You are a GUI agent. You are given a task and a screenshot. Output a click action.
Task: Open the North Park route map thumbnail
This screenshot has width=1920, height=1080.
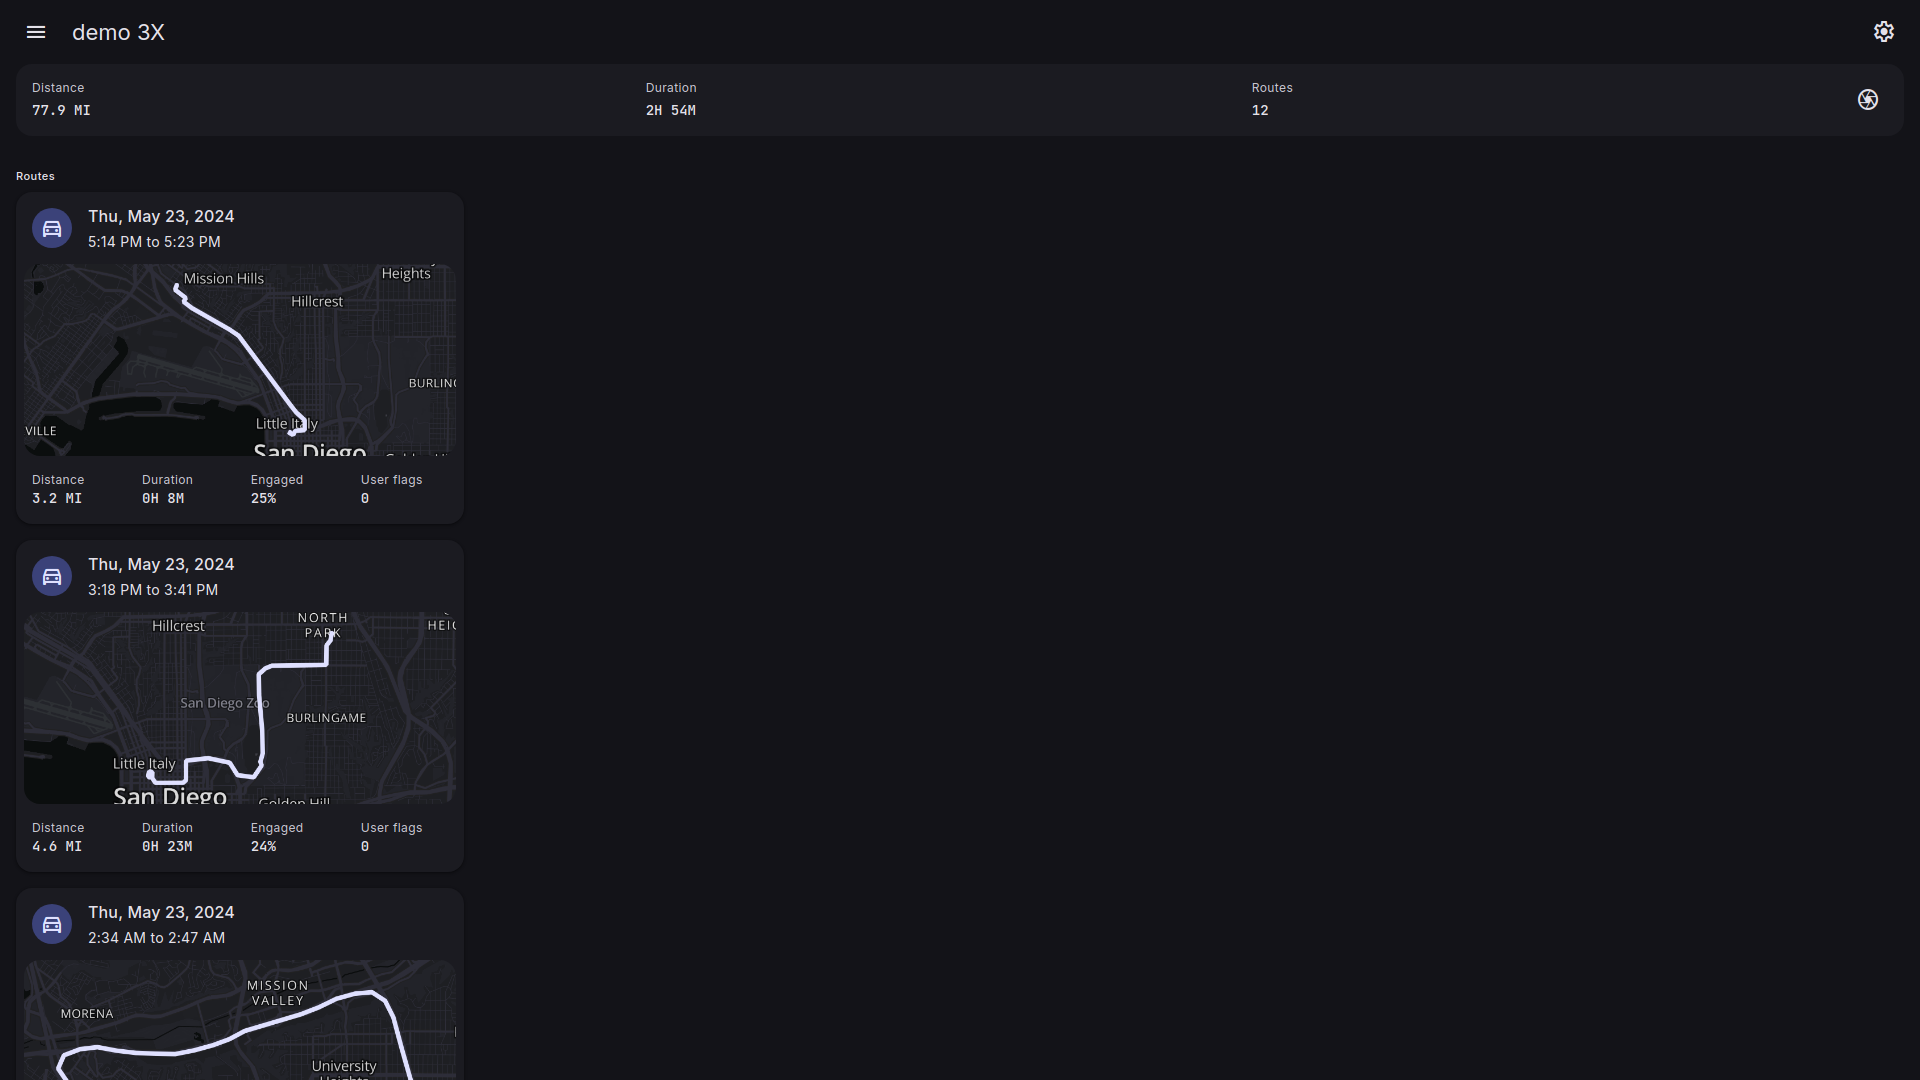(240, 708)
